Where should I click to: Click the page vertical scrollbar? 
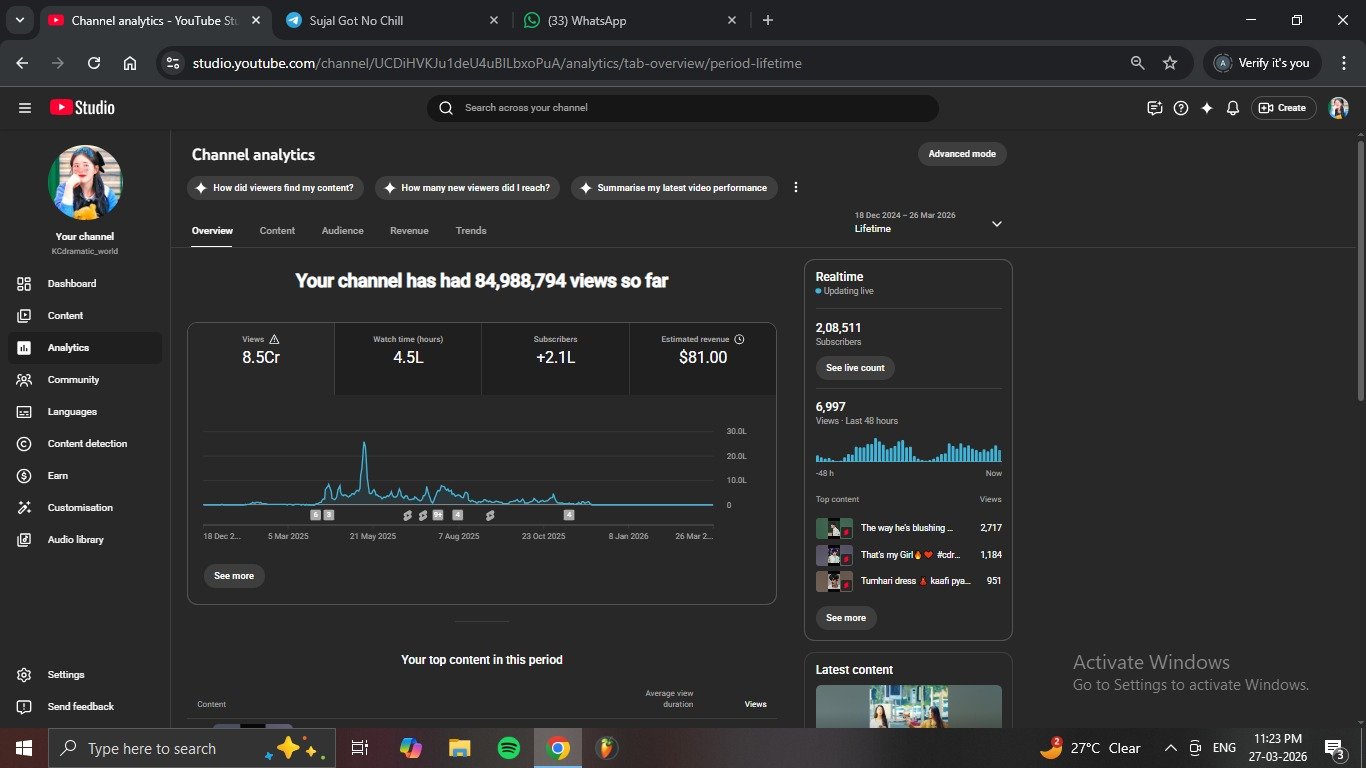tap(1360, 270)
